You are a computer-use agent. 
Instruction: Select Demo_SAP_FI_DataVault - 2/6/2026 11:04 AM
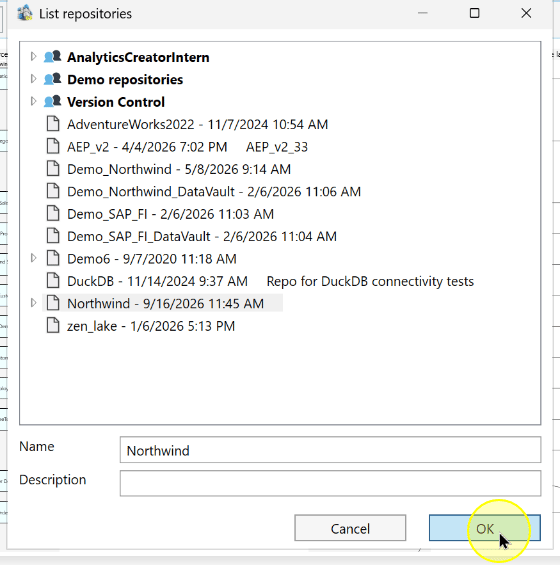coord(202,236)
